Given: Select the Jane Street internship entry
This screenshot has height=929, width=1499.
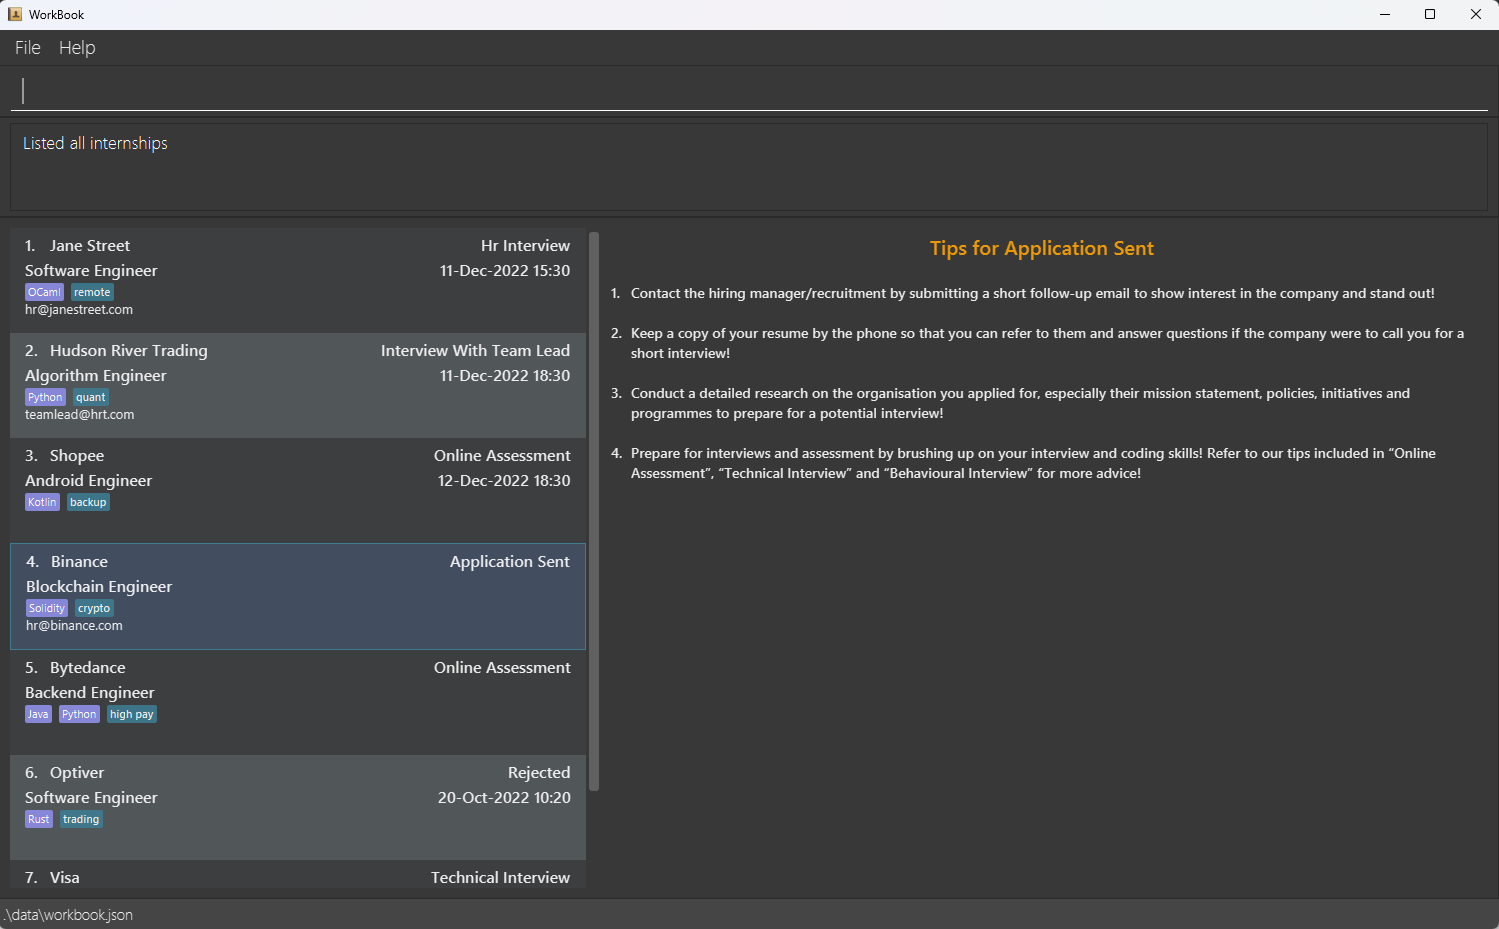Looking at the screenshot, I should 298,281.
